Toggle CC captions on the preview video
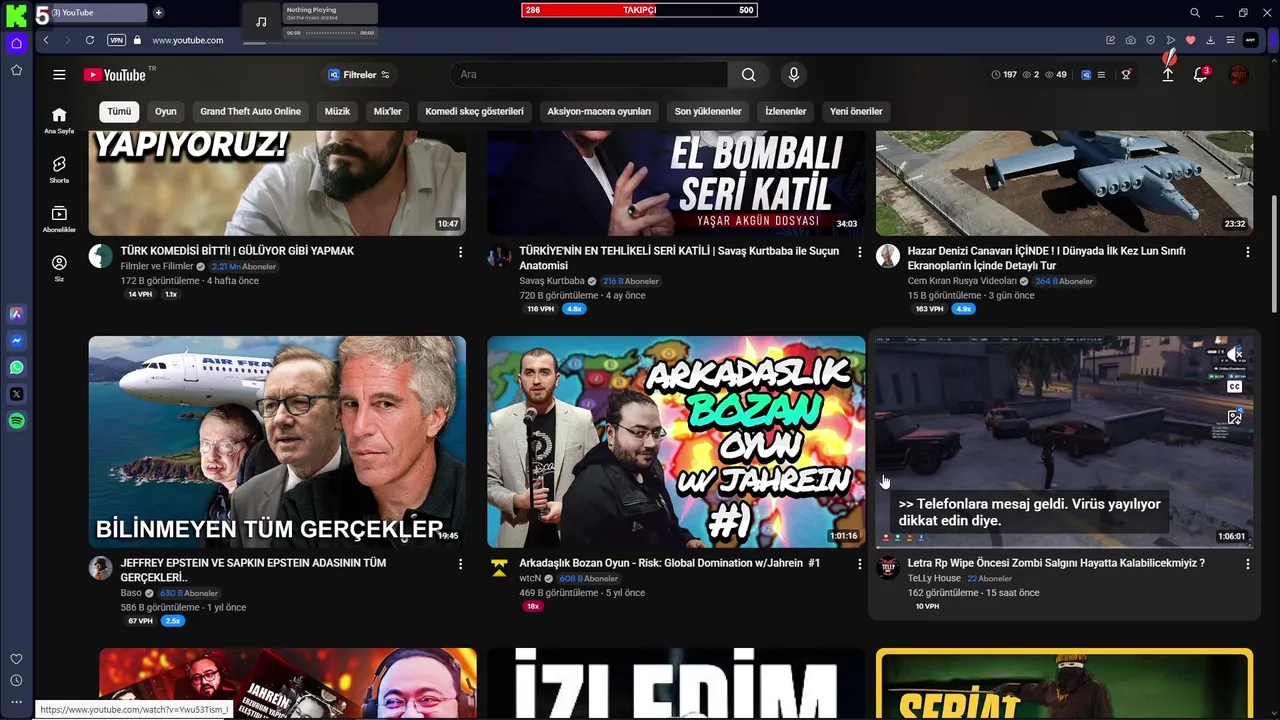This screenshot has height=720, width=1280. (1235, 386)
